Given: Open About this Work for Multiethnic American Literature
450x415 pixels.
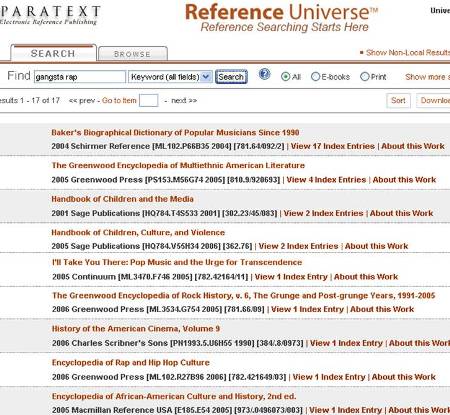Looking at the screenshot, I should coord(404,180).
